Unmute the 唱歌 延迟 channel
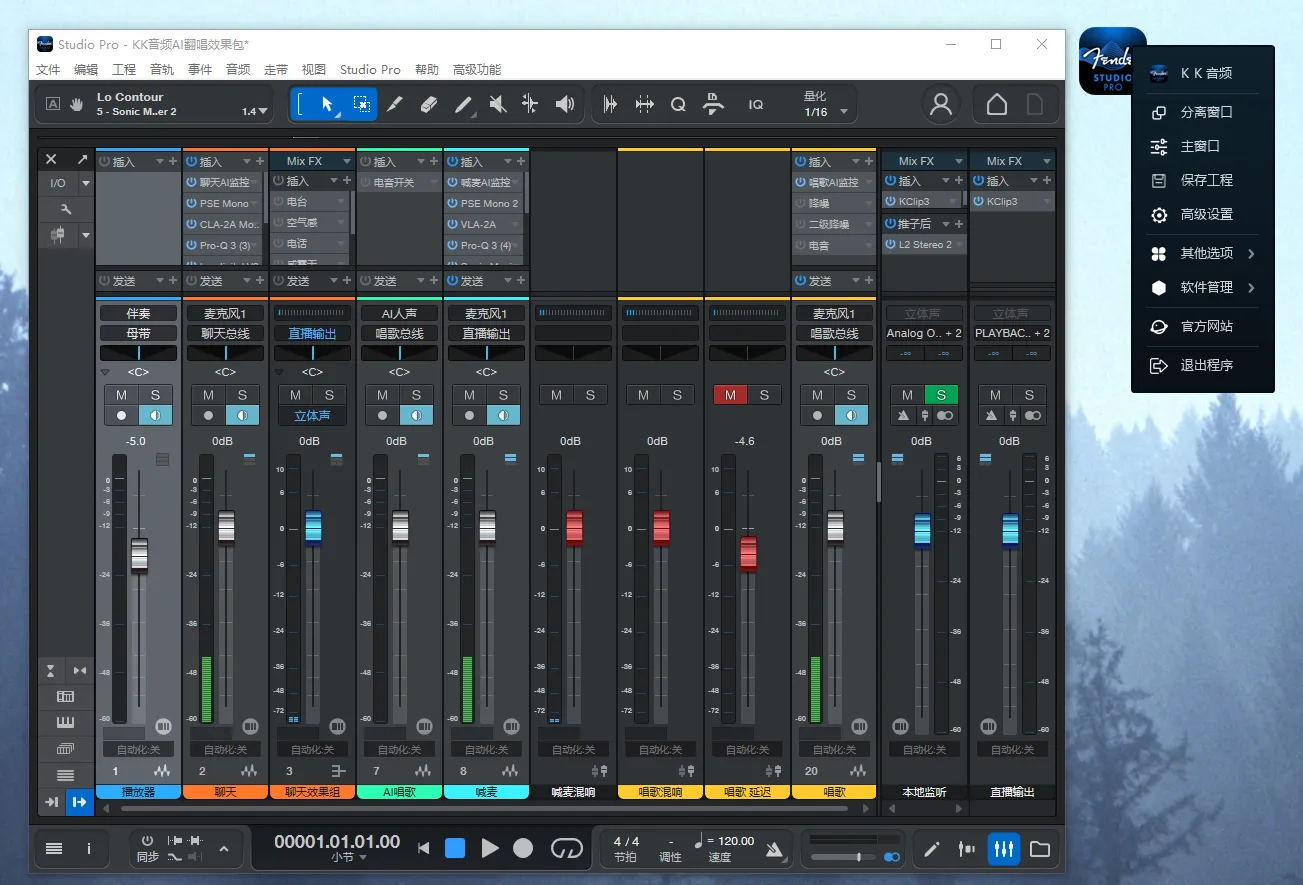The height and width of the screenshot is (885, 1303). click(730, 395)
